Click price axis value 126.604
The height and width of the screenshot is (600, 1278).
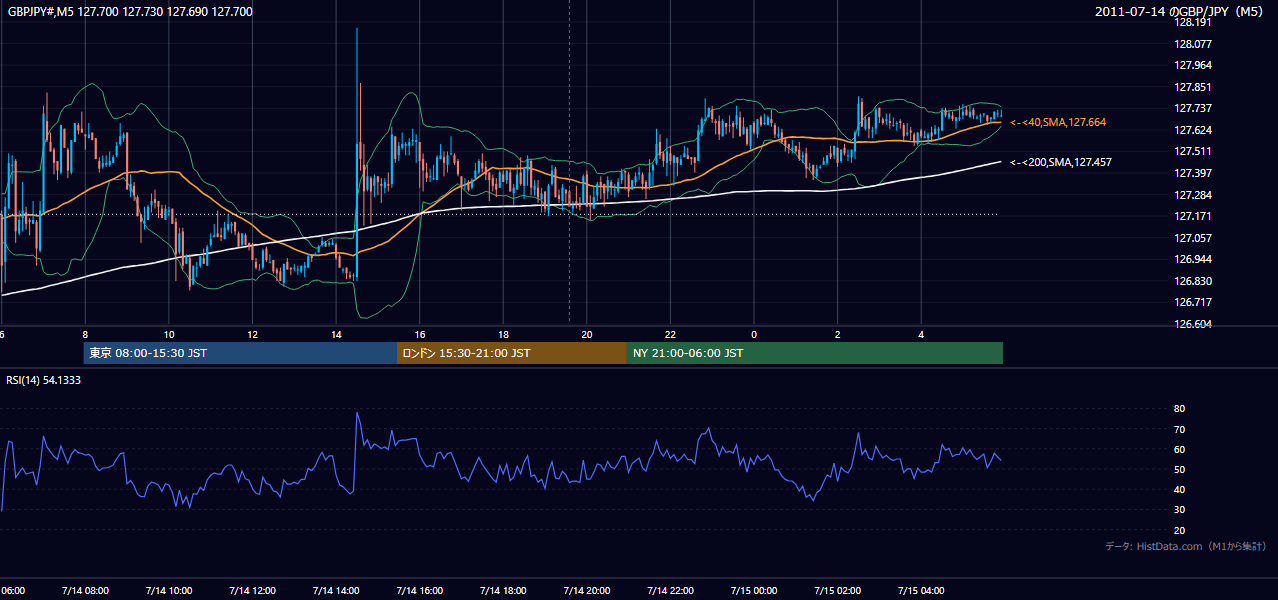click(x=1192, y=325)
